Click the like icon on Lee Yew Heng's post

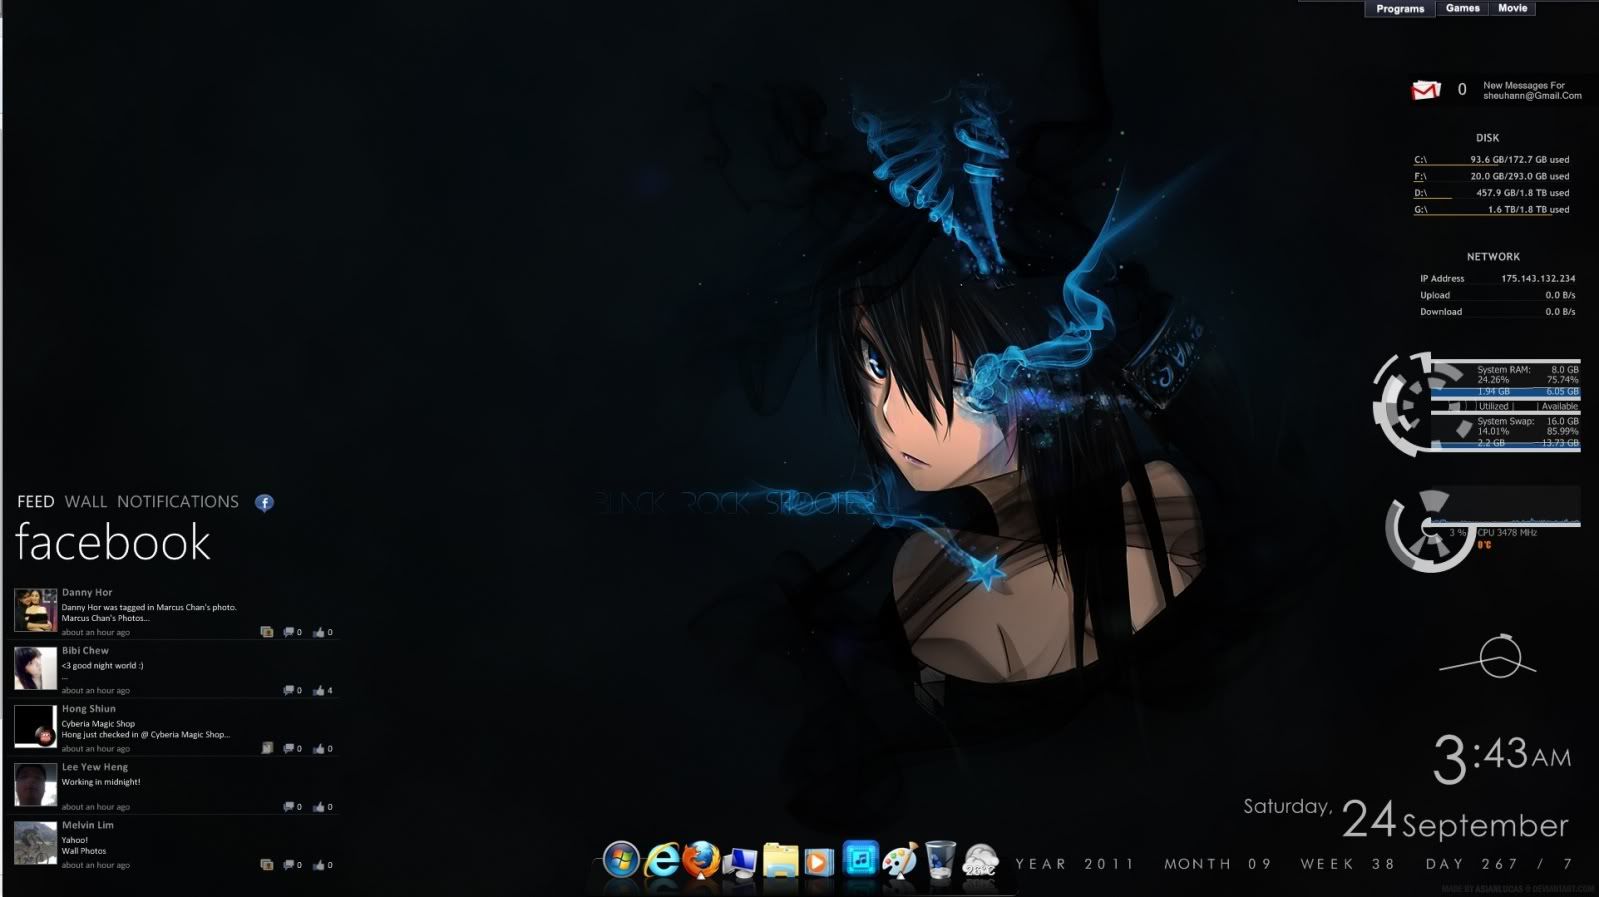pos(319,806)
